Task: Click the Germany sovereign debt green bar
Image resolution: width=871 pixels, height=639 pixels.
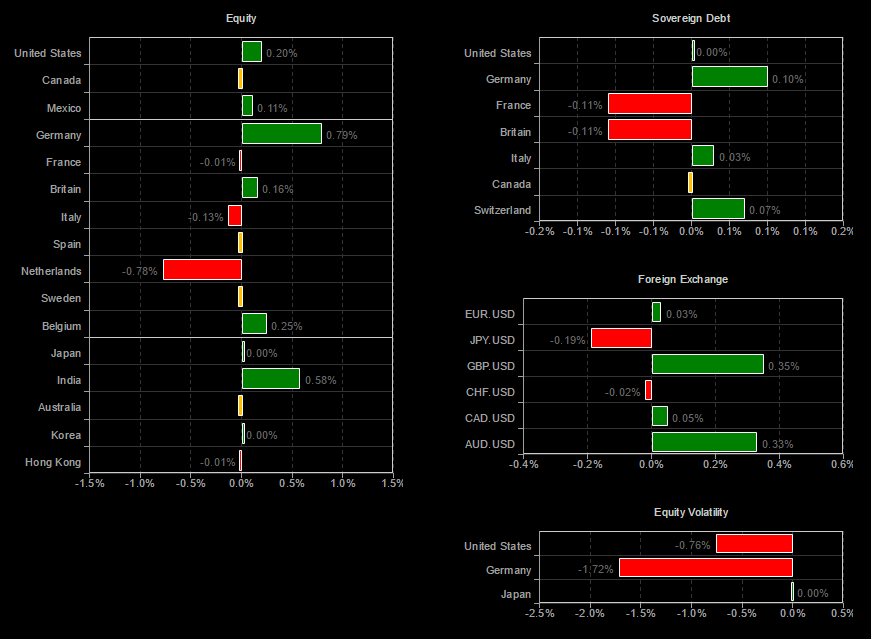Action: [x=730, y=77]
